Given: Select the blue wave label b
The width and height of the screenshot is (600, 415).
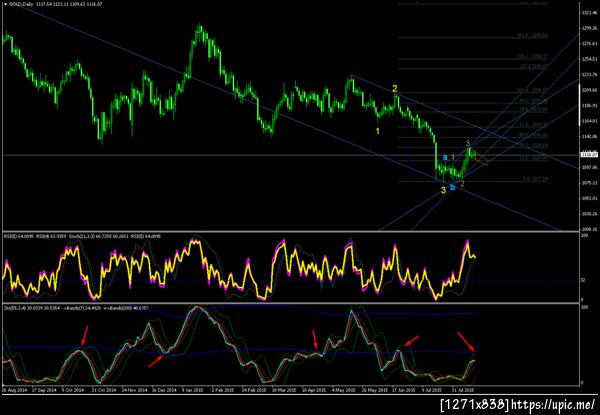Looking at the screenshot, I should 453,187.
